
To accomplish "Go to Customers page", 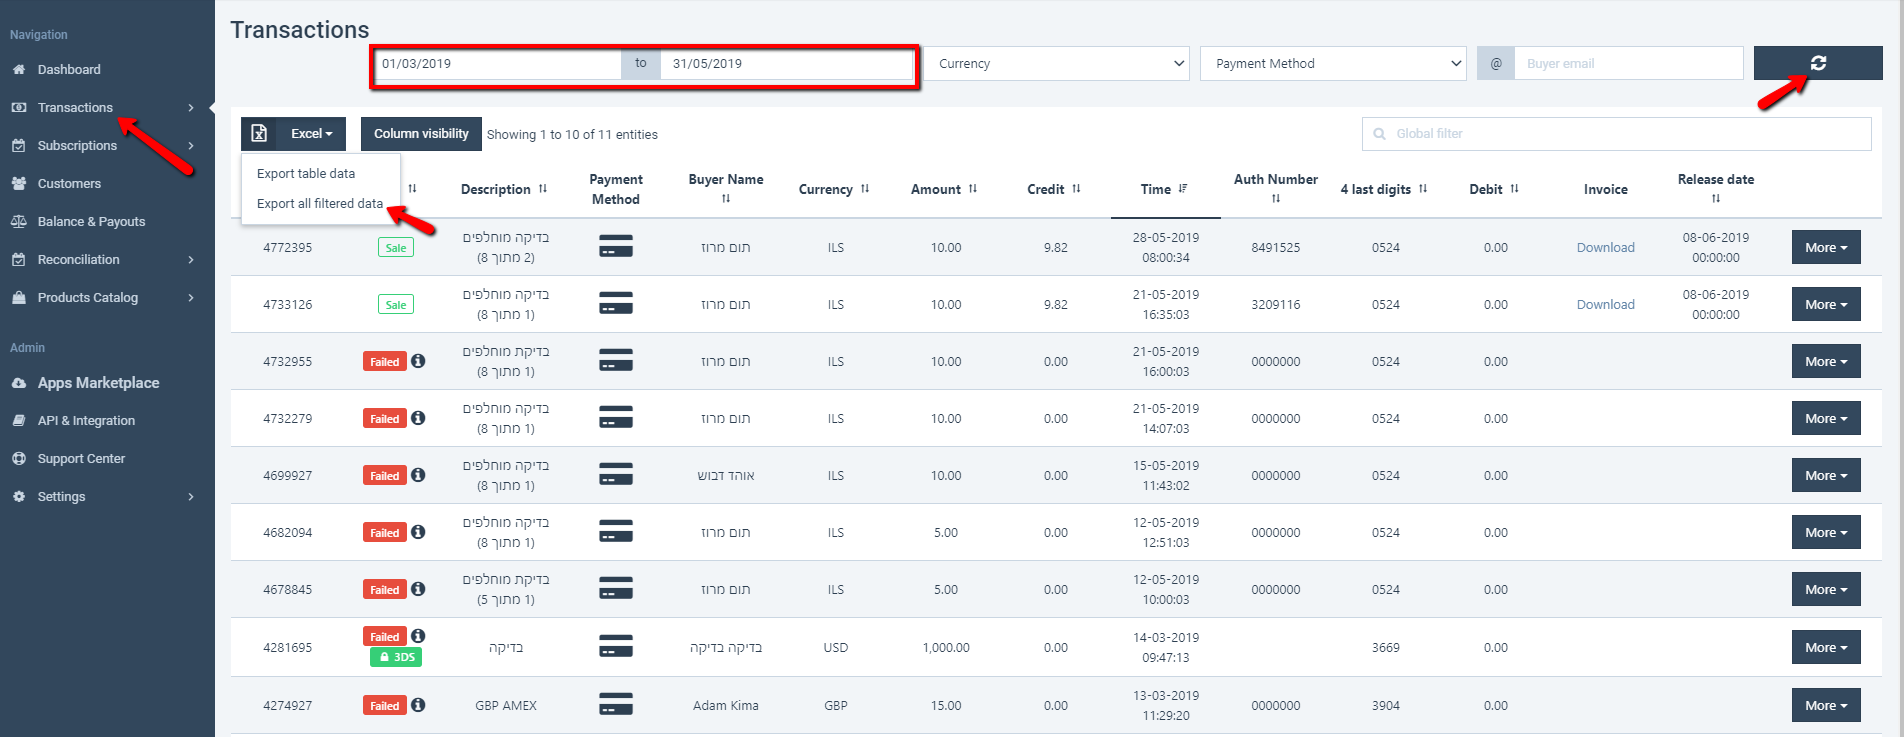I will point(69,184).
